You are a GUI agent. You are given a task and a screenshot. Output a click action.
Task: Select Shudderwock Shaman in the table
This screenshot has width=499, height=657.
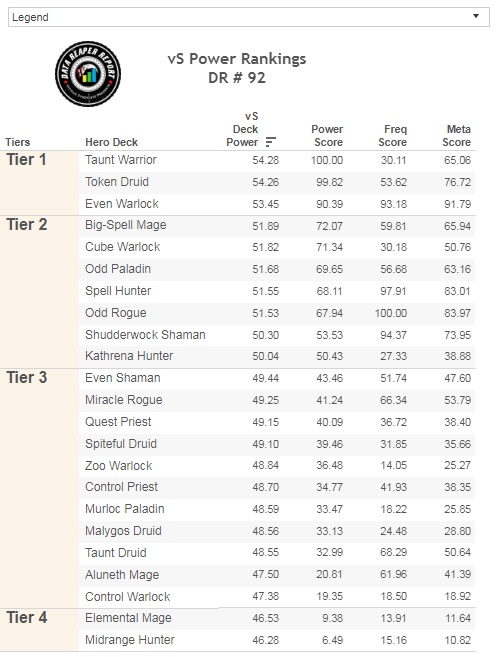click(145, 335)
